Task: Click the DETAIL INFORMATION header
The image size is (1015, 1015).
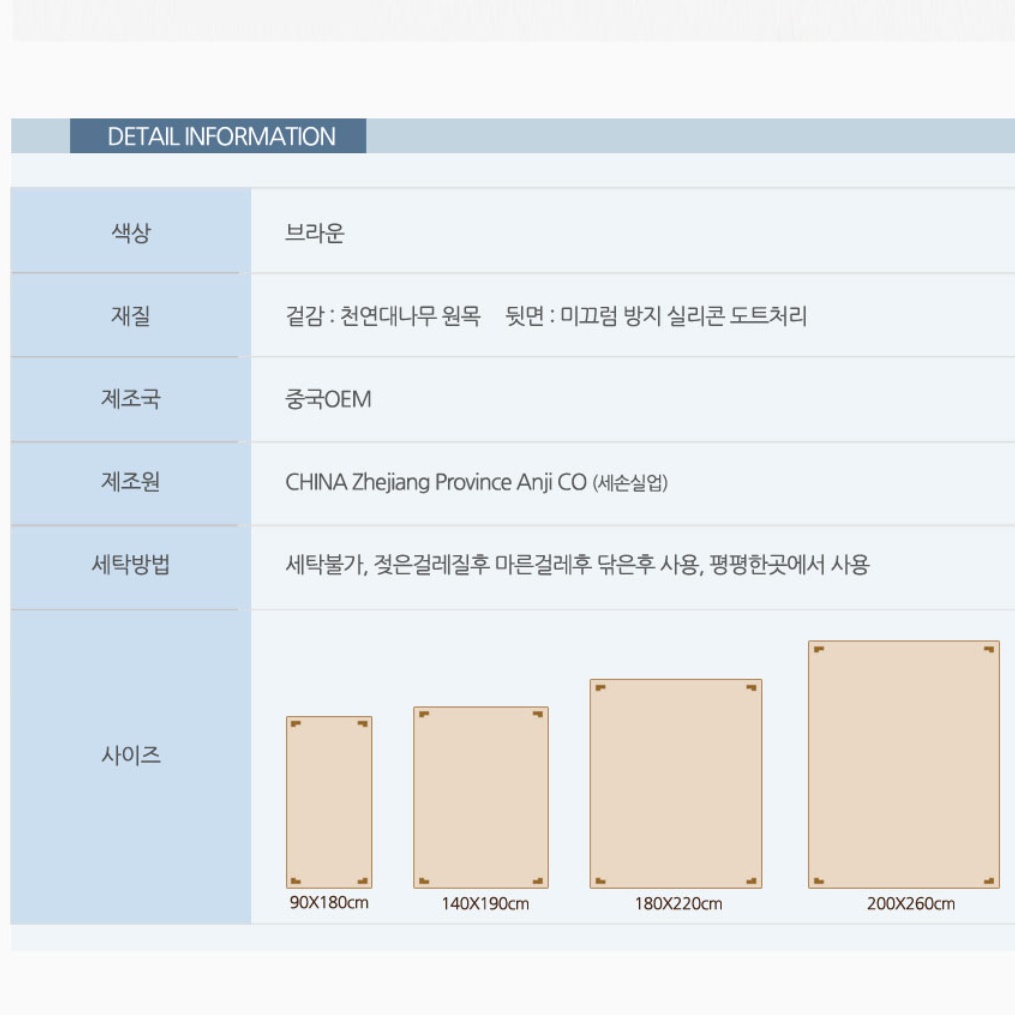Action: (x=218, y=136)
